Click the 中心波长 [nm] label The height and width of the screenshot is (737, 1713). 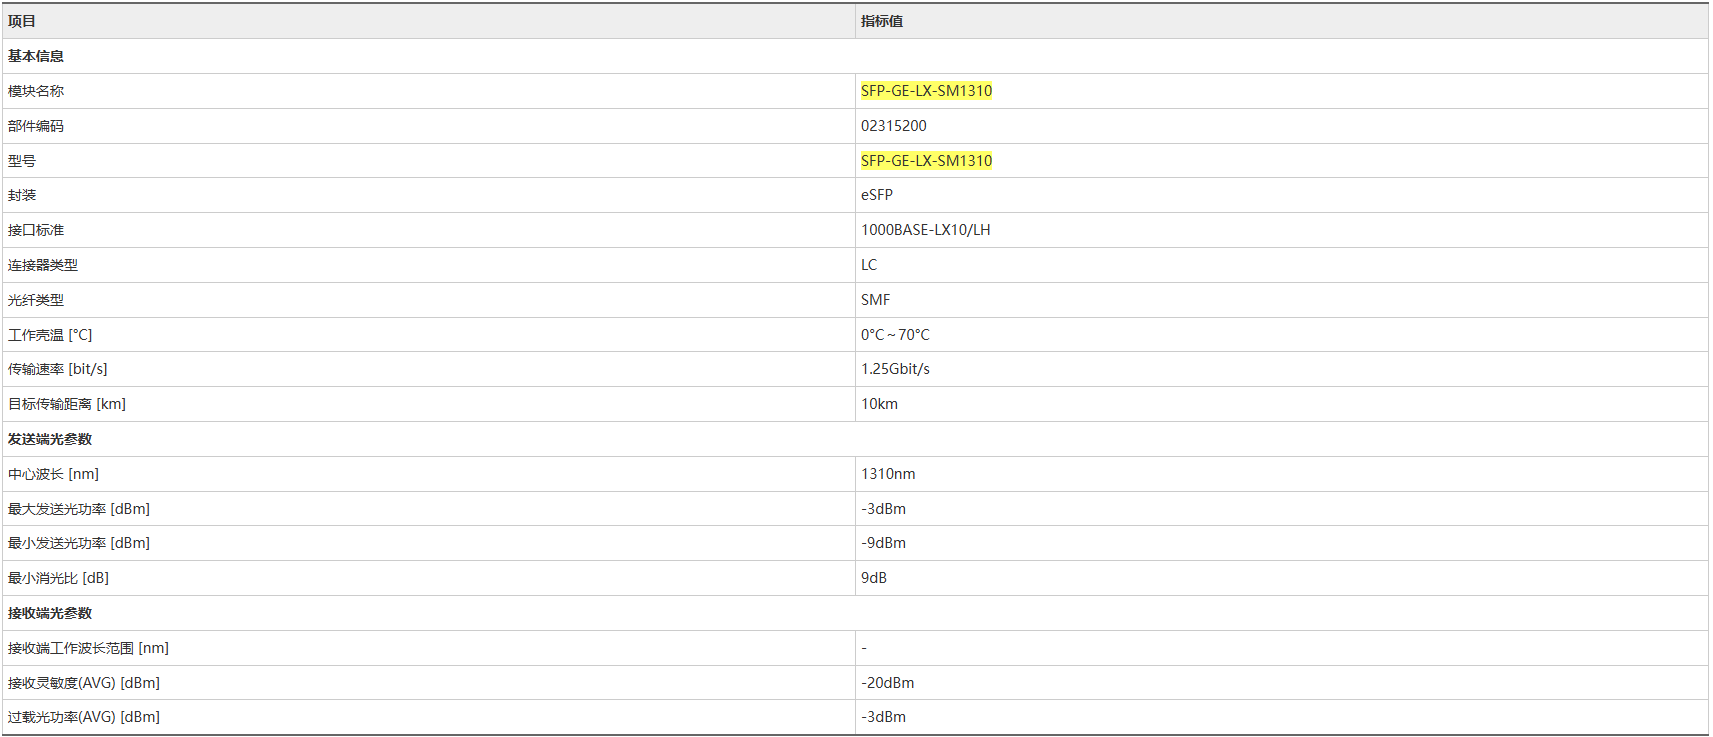pyautogui.click(x=54, y=474)
